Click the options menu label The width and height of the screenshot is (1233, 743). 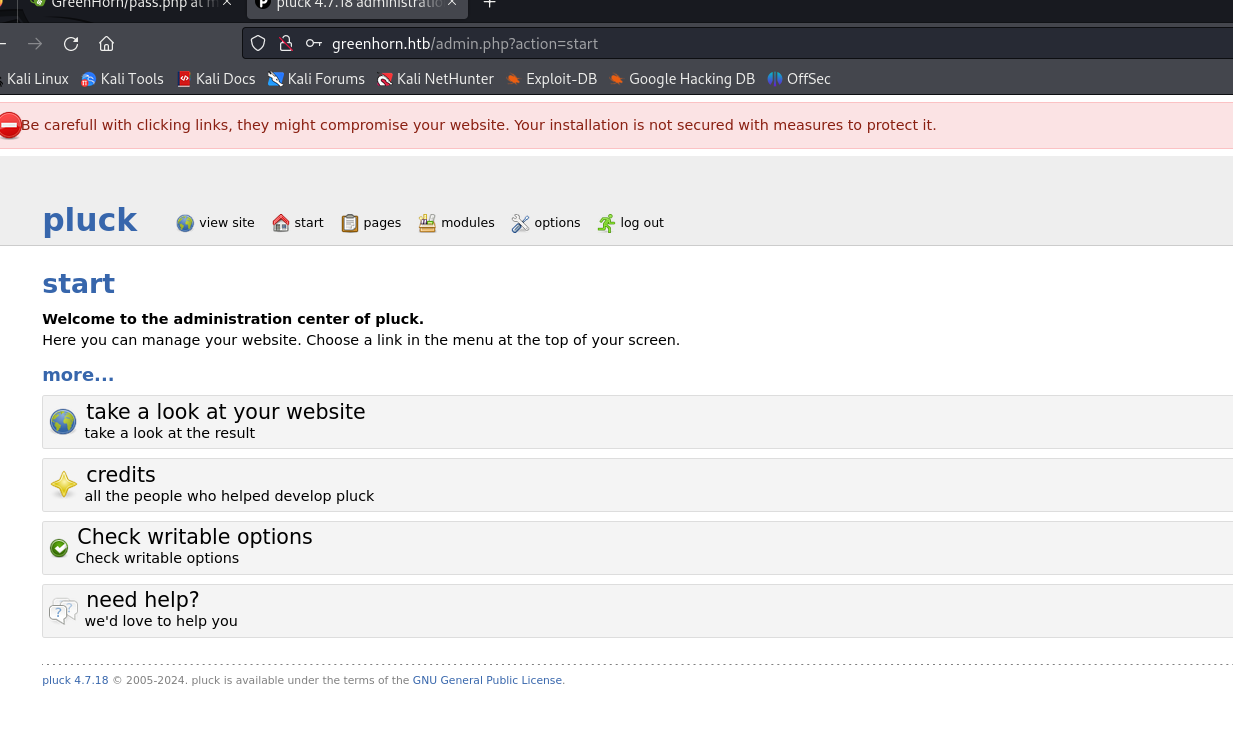557,223
